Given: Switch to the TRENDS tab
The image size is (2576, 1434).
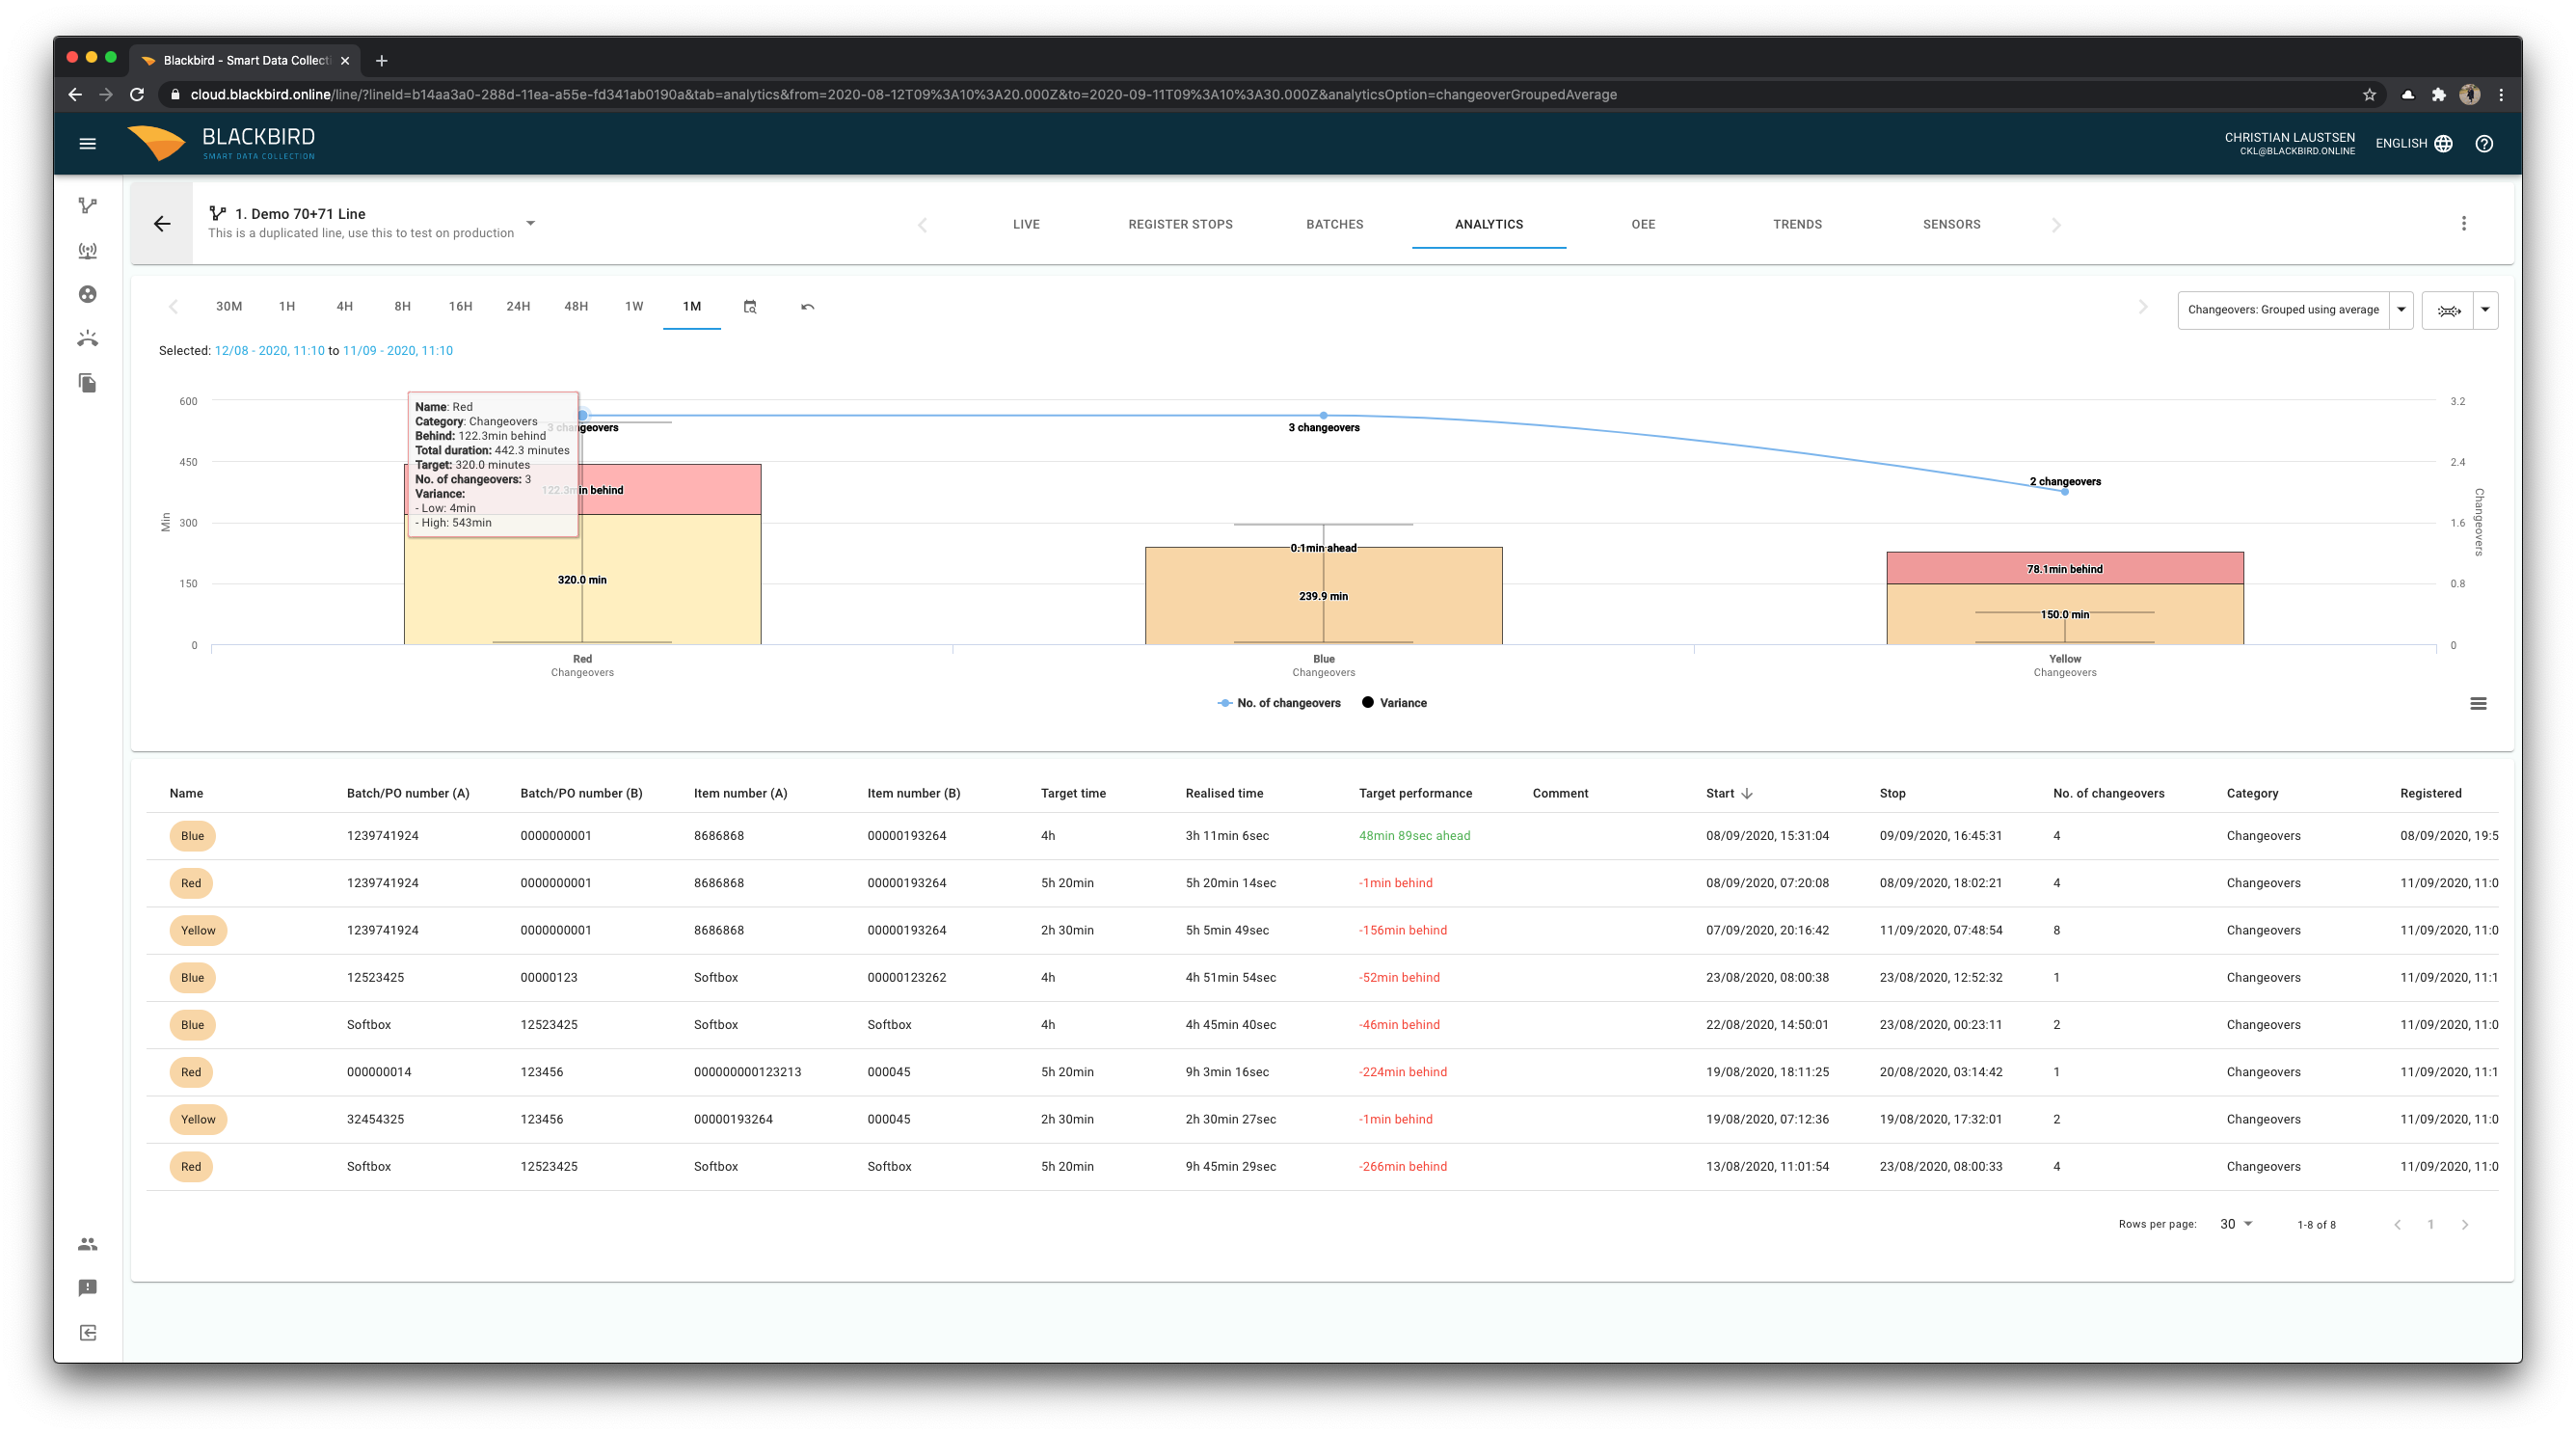Looking at the screenshot, I should [1797, 224].
